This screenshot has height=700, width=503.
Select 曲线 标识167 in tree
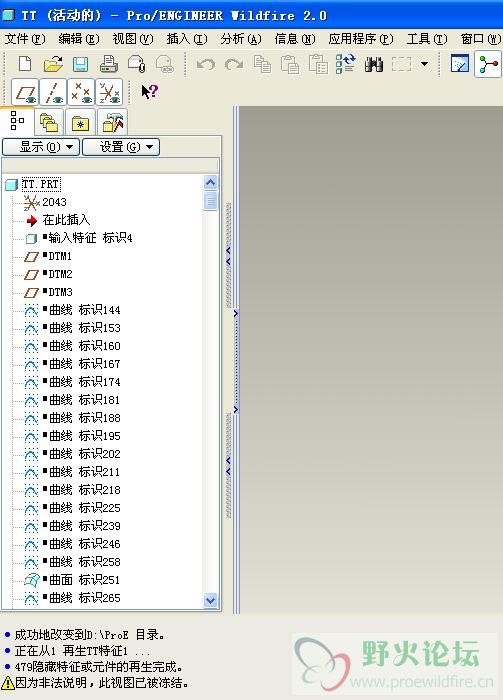pyautogui.click(x=84, y=363)
